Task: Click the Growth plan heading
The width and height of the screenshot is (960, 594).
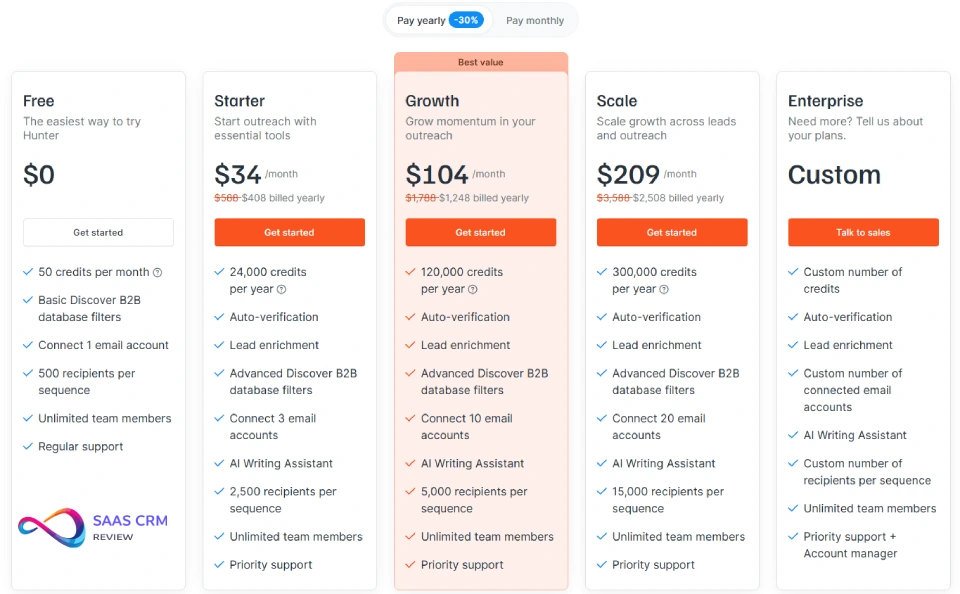Action: [x=432, y=101]
